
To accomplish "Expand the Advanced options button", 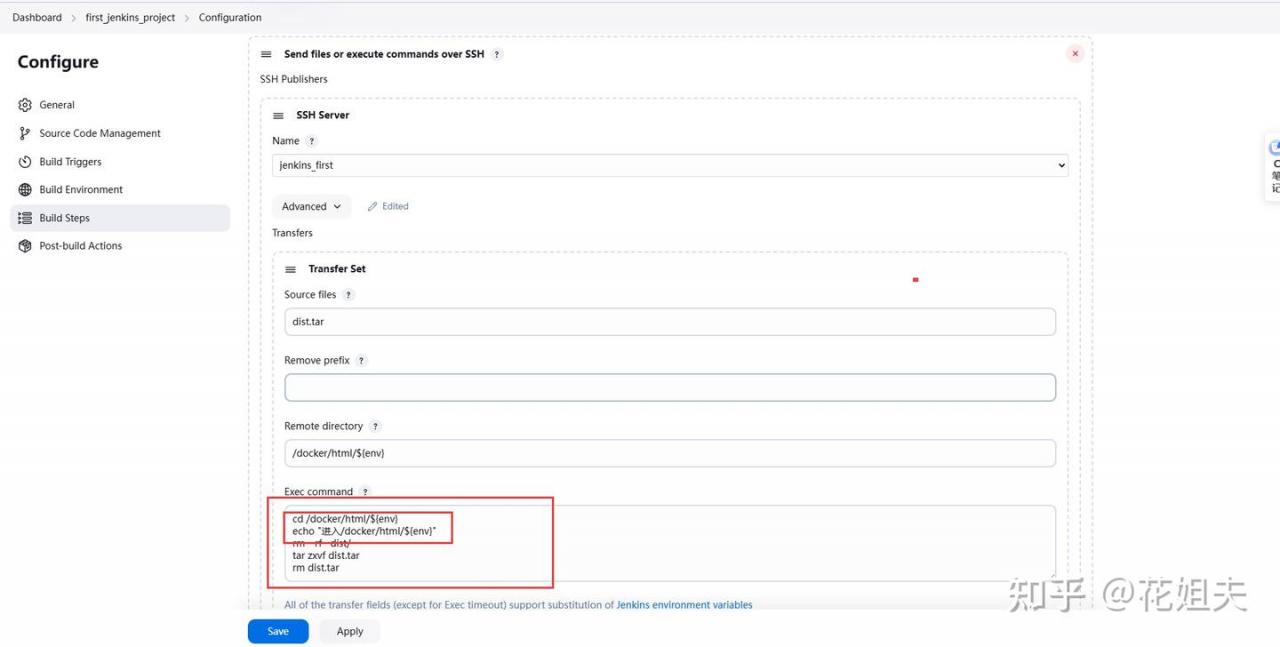I will pos(311,207).
